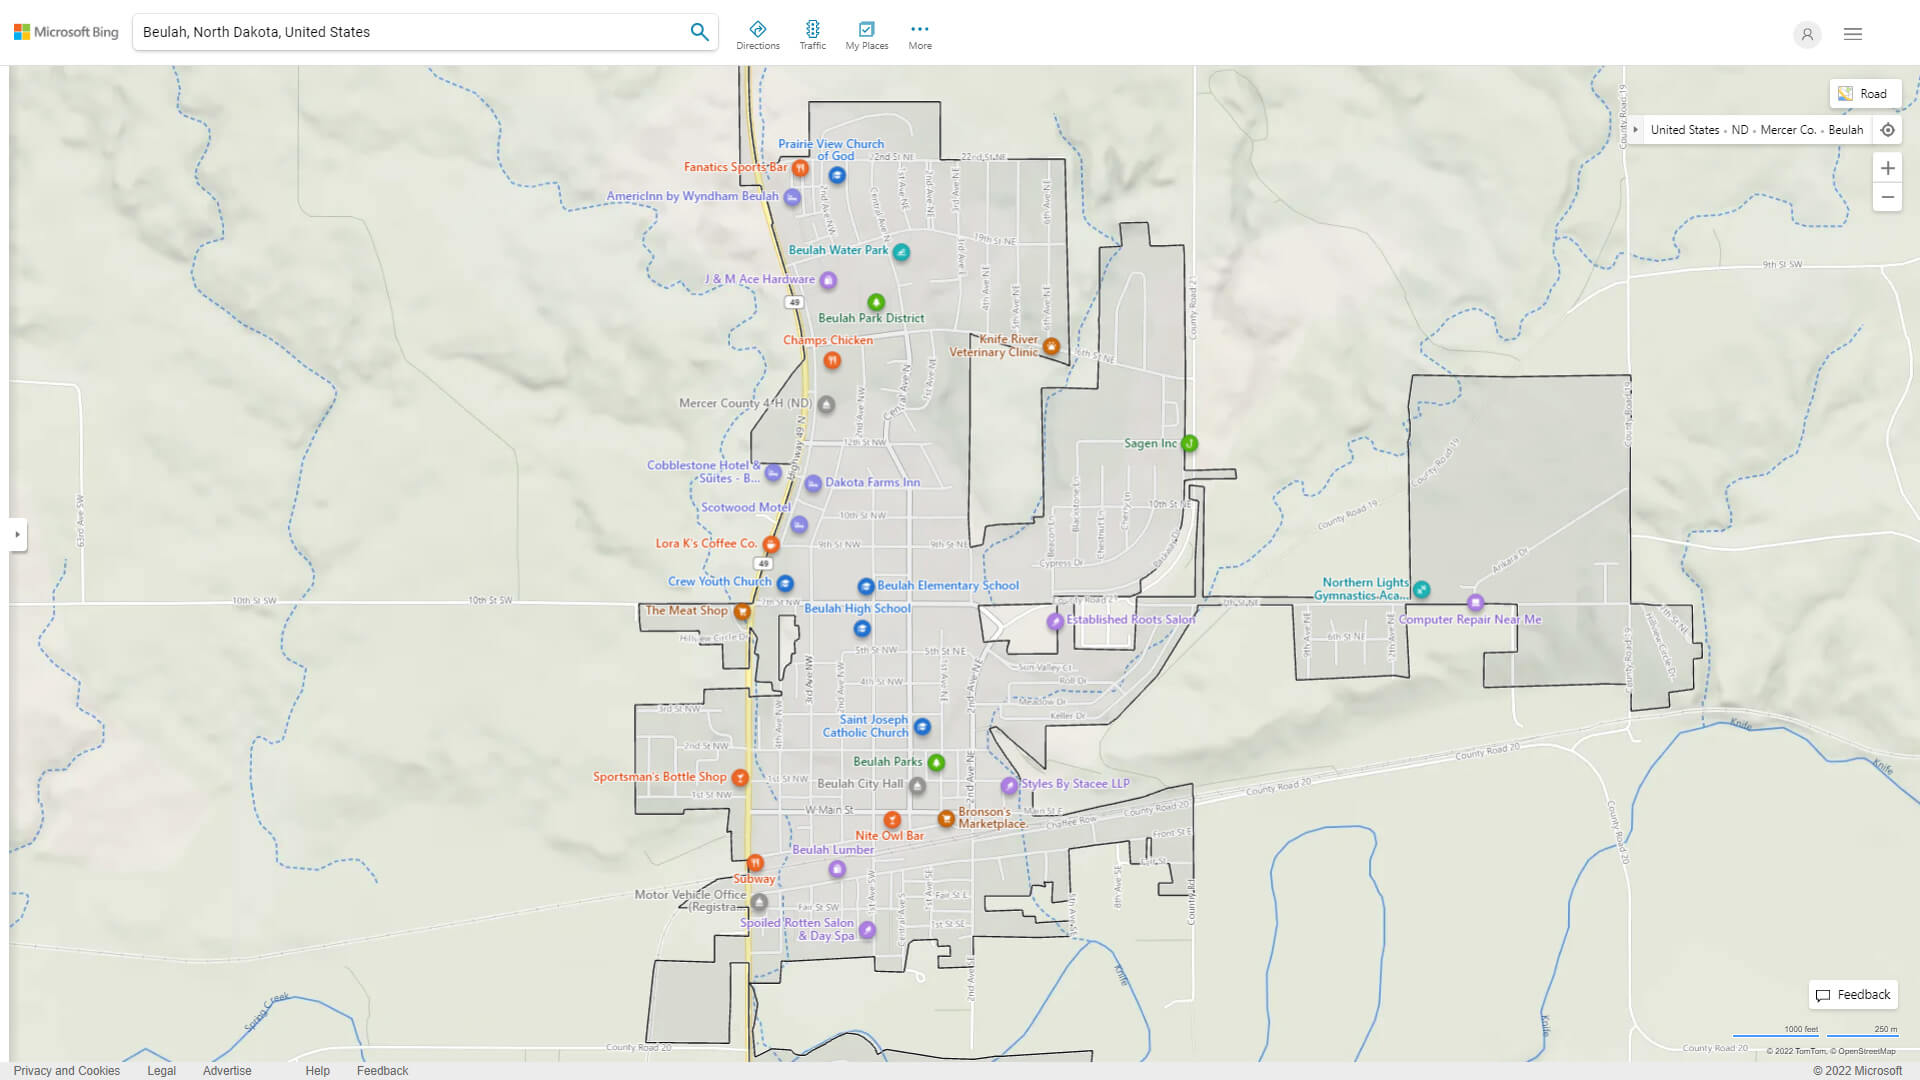Open the Directions tool

758,34
